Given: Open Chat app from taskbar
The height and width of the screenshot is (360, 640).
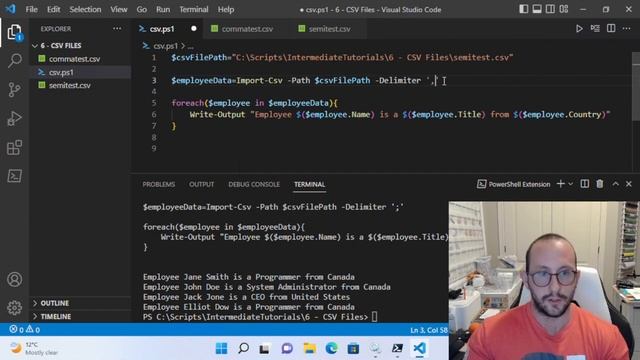Looking at the screenshot, I should pos(287,348).
